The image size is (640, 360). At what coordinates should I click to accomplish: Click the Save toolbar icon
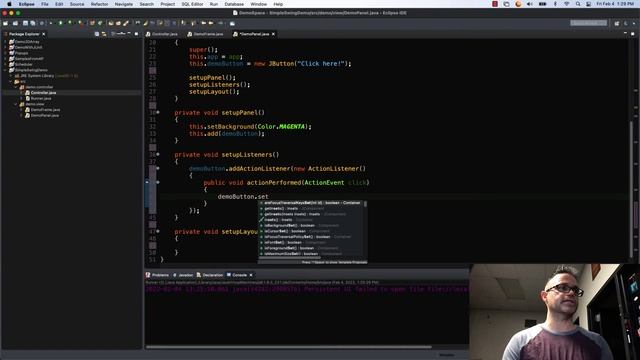(25, 23)
